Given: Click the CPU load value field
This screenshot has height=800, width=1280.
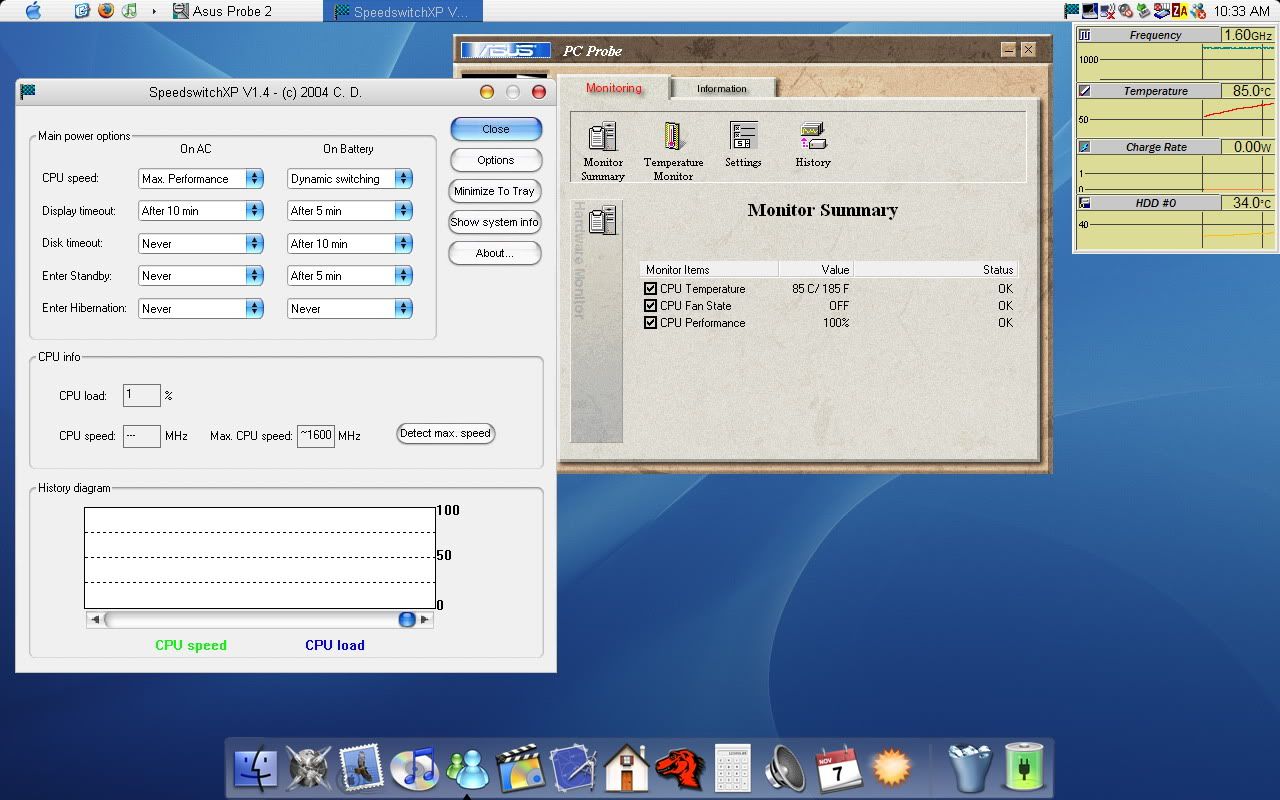Looking at the screenshot, I should pos(142,395).
